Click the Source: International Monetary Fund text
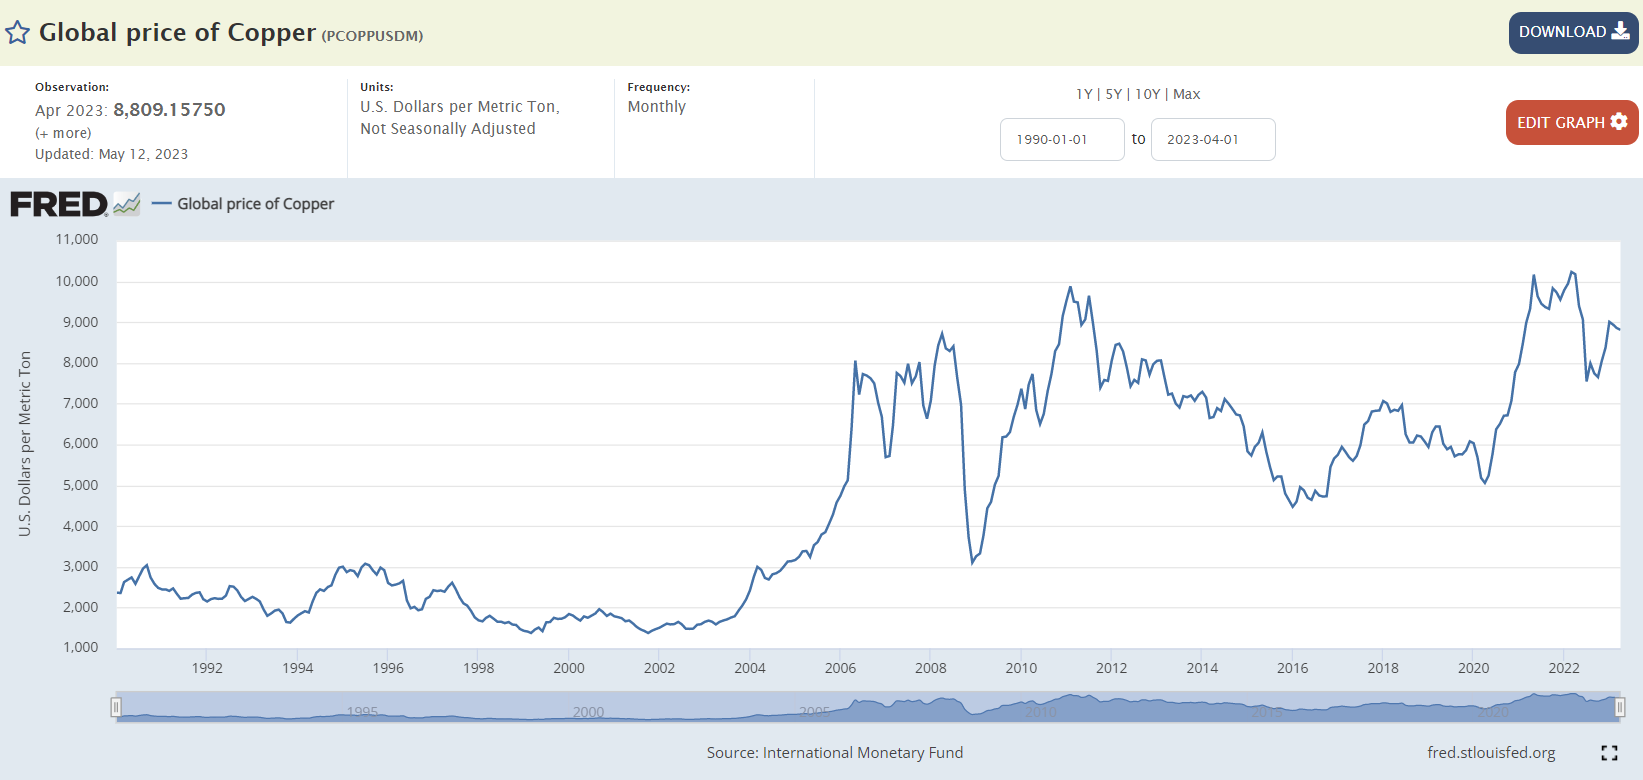The image size is (1643, 780). (834, 753)
